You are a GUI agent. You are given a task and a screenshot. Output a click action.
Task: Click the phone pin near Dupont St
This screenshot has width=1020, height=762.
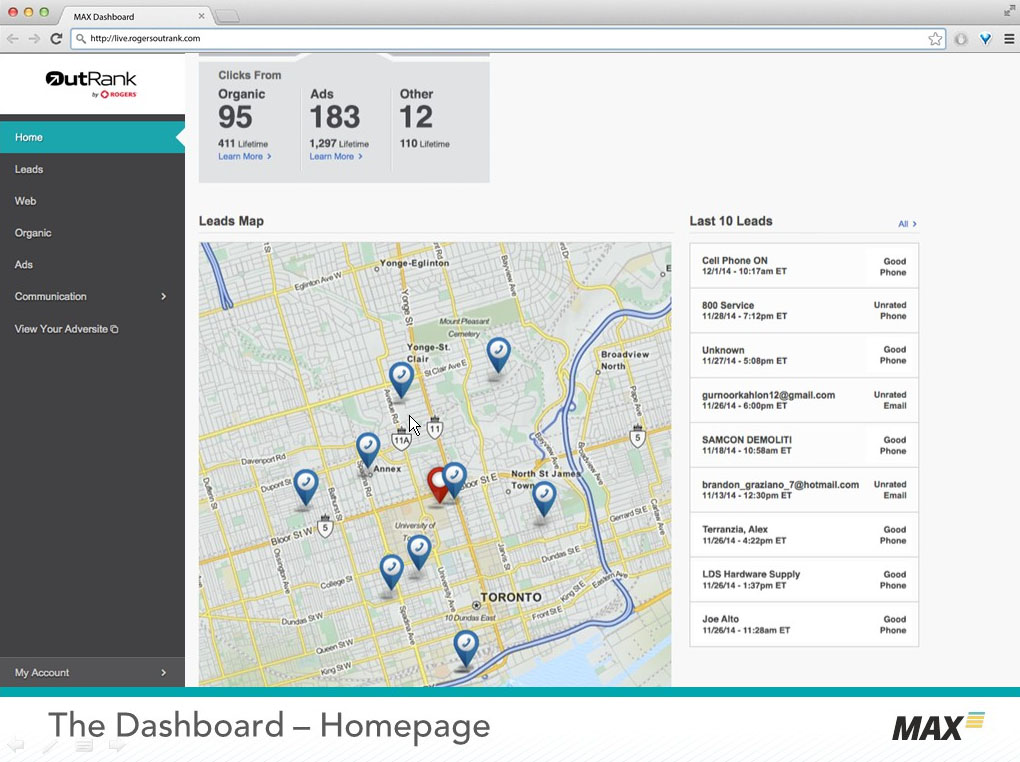pos(306,487)
